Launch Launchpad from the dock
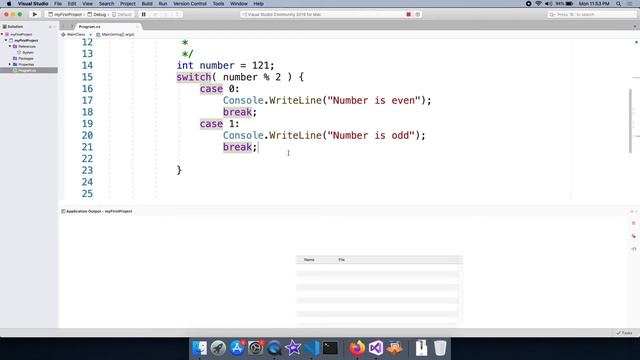 218,348
